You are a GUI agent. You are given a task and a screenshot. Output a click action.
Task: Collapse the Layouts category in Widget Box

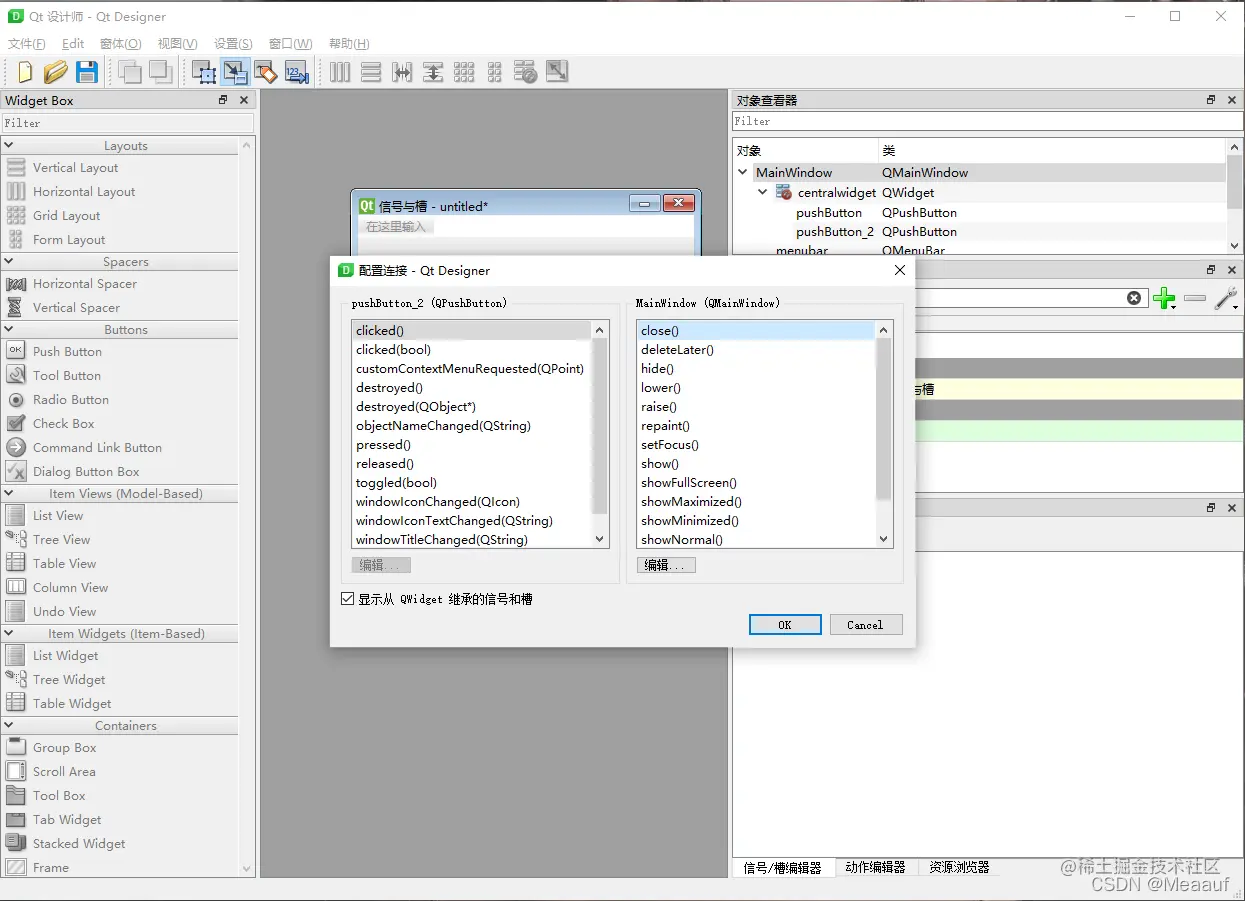tap(9, 146)
